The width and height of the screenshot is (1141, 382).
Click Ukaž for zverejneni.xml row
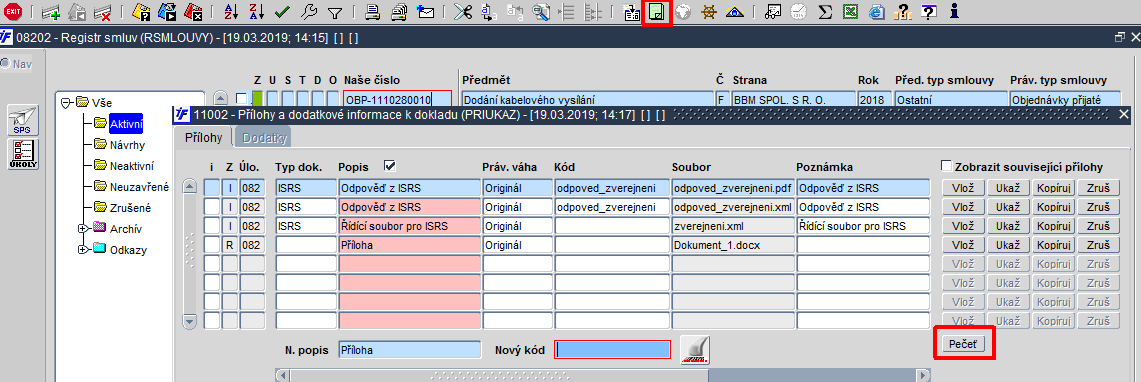[x=1008, y=226]
